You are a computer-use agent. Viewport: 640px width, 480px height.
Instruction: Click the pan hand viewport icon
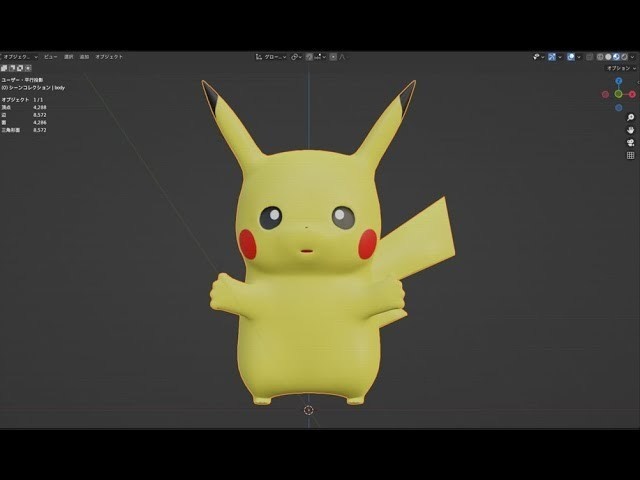[631, 130]
